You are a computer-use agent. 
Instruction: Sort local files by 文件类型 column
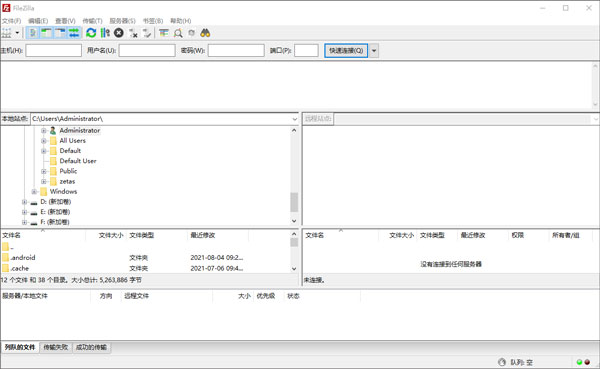[157, 235]
